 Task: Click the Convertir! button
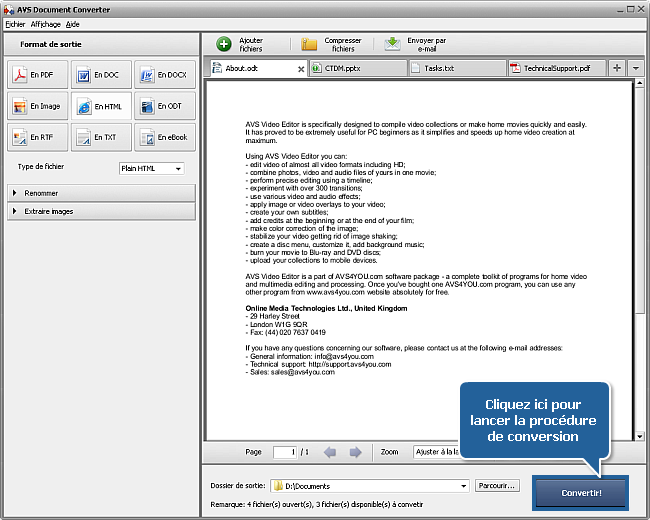[581, 493]
